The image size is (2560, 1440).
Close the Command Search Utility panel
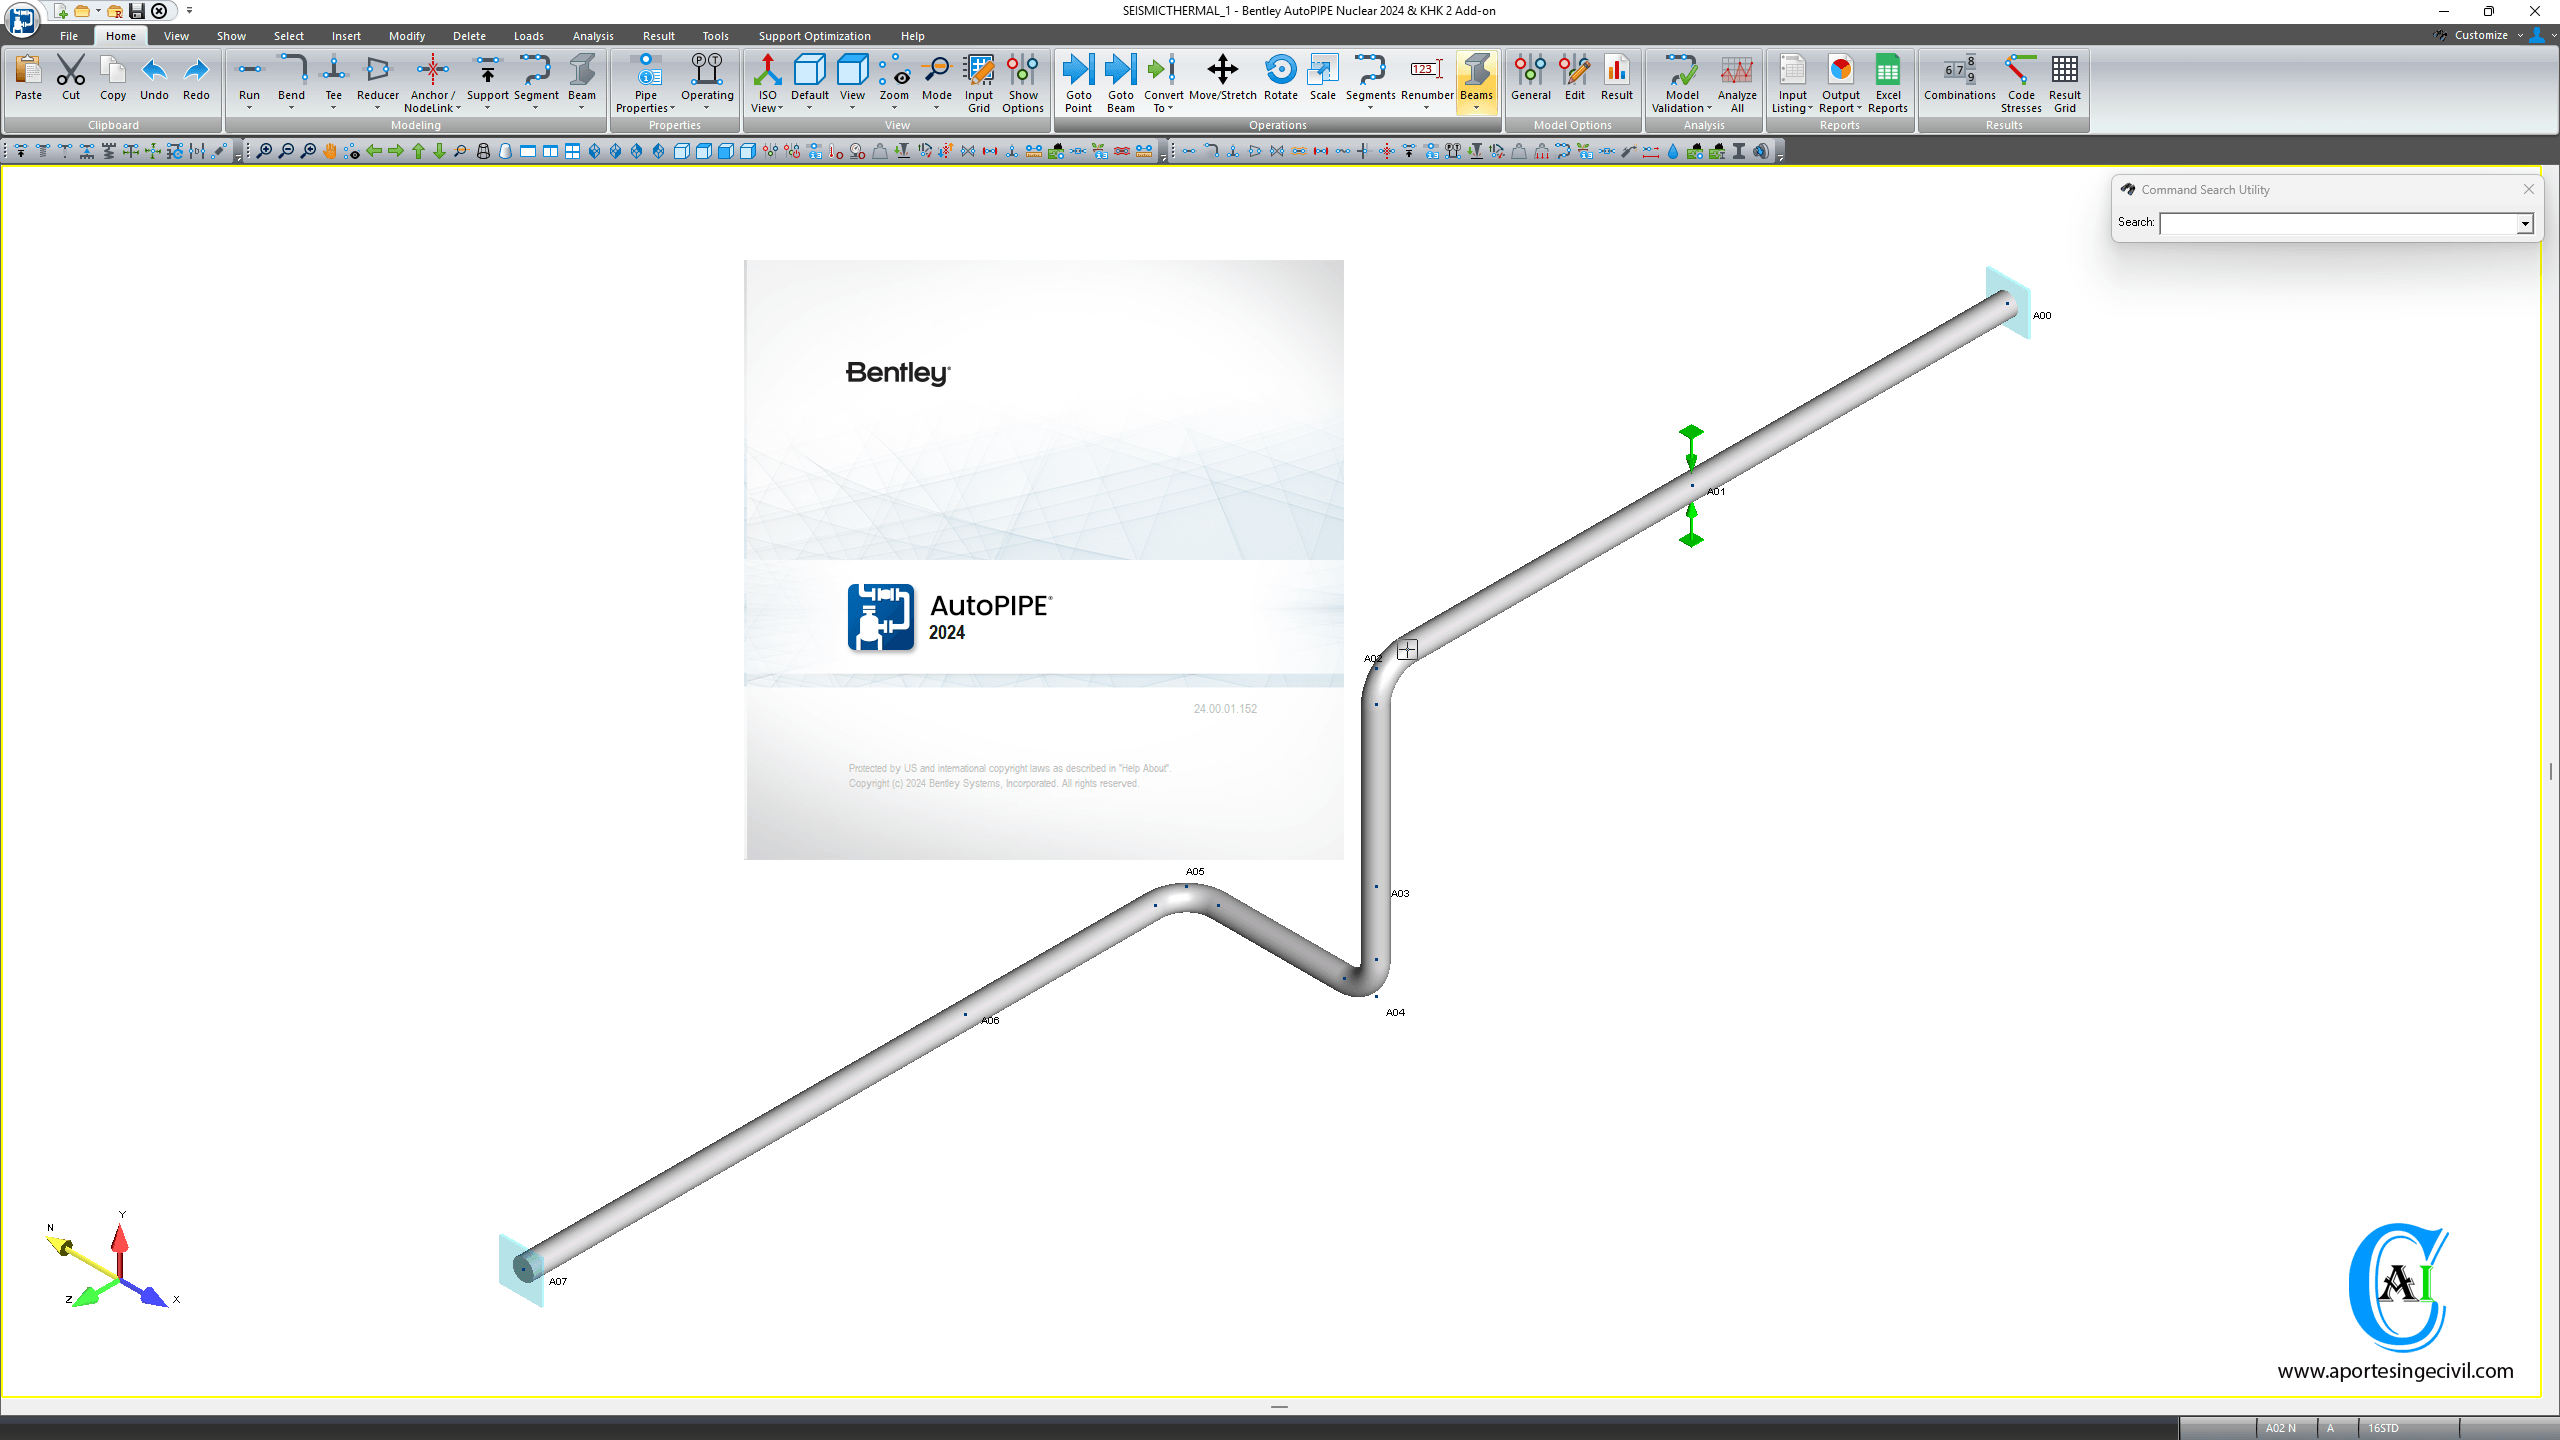click(2529, 189)
